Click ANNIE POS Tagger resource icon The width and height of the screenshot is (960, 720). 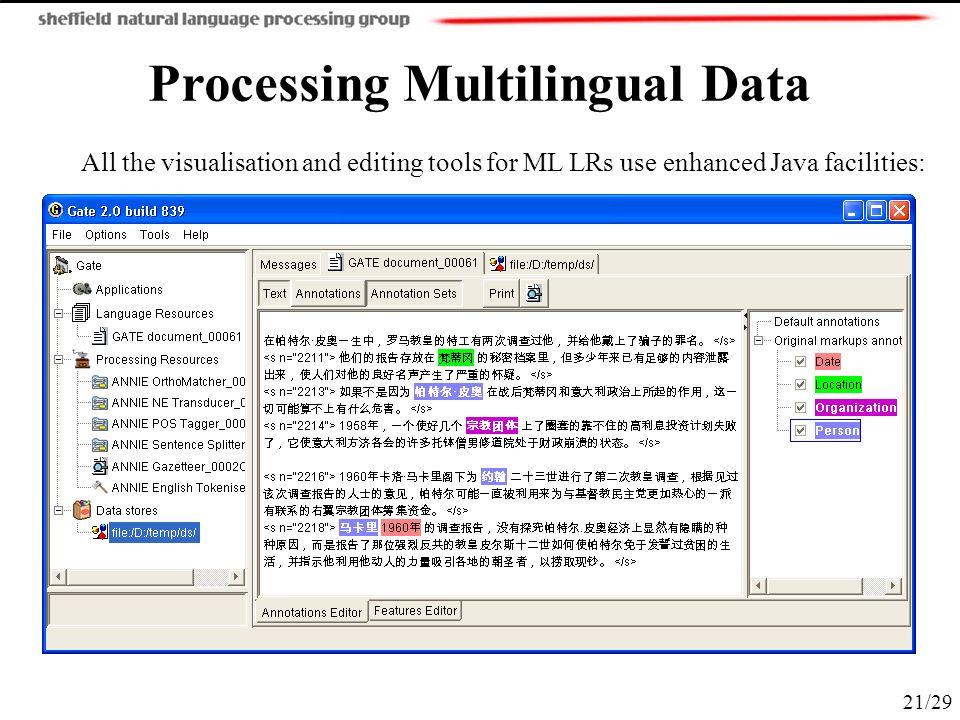100,424
